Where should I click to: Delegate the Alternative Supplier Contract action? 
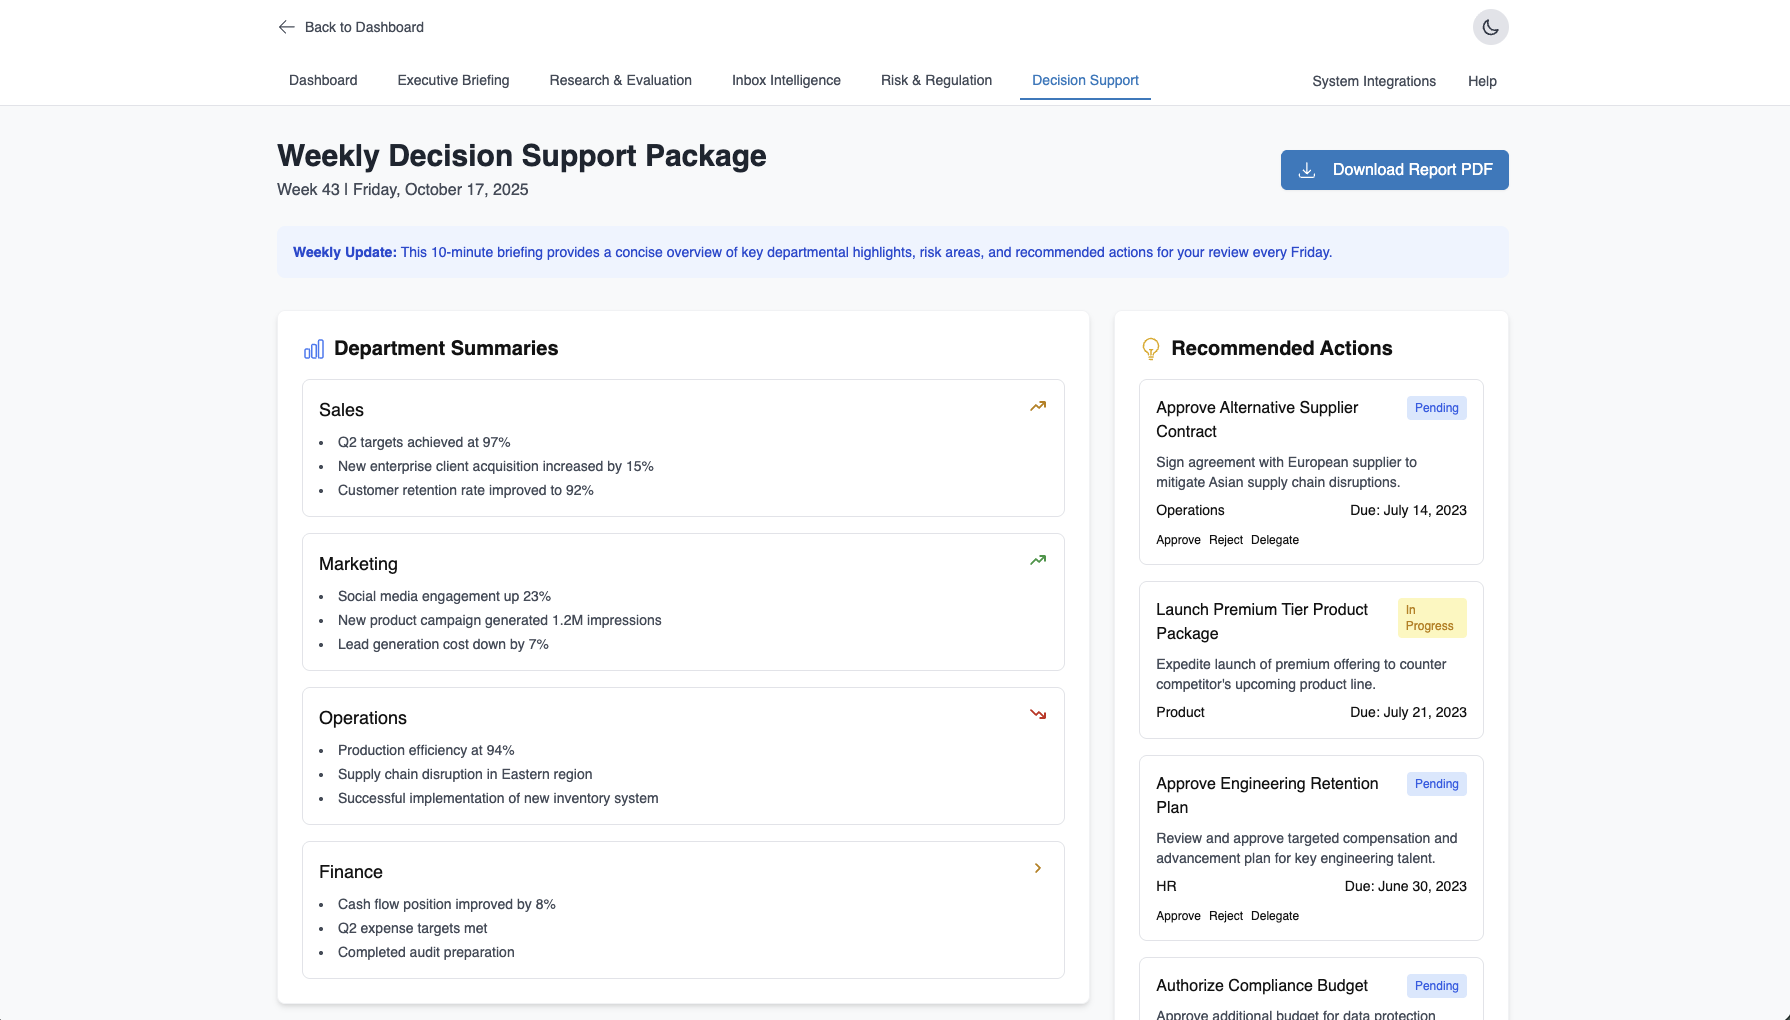click(x=1275, y=539)
